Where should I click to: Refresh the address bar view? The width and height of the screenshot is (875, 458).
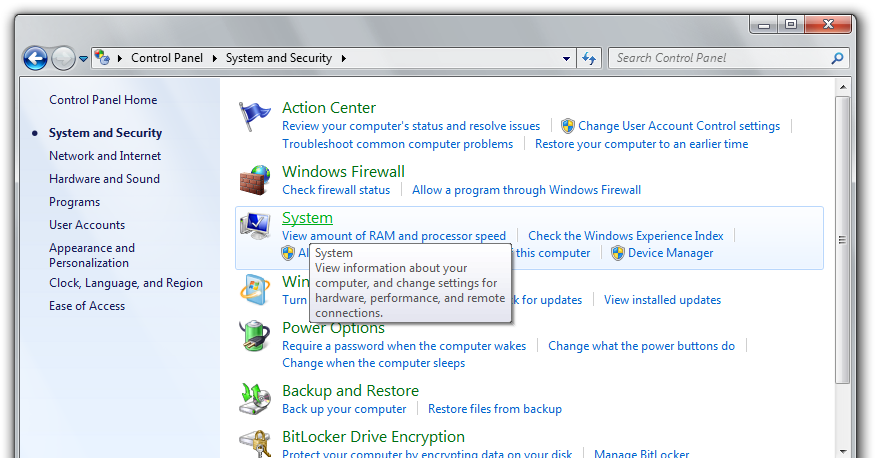click(x=589, y=58)
